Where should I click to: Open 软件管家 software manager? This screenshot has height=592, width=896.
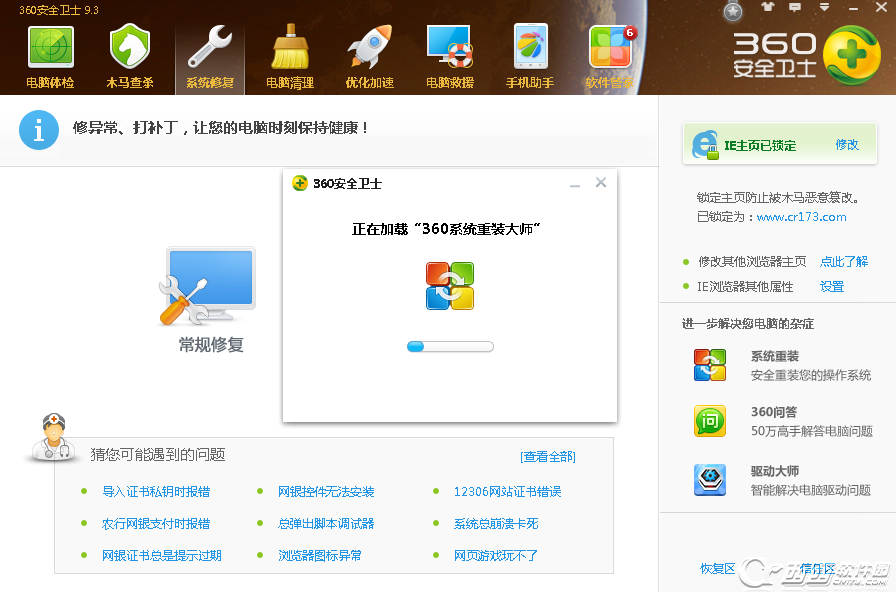pos(610,56)
